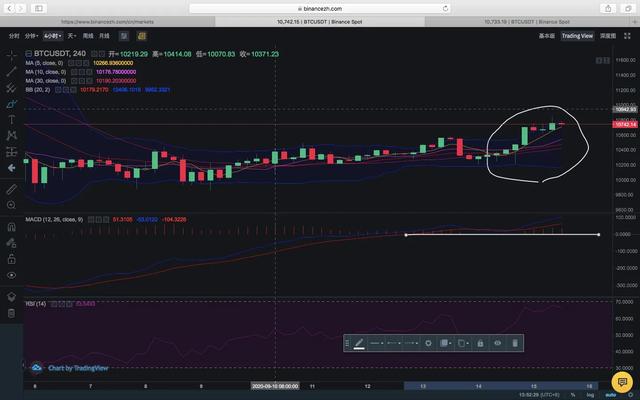This screenshot has height=400, width=640.
Task: Select the 周线 weekly interval
Action: pos(88,36)
